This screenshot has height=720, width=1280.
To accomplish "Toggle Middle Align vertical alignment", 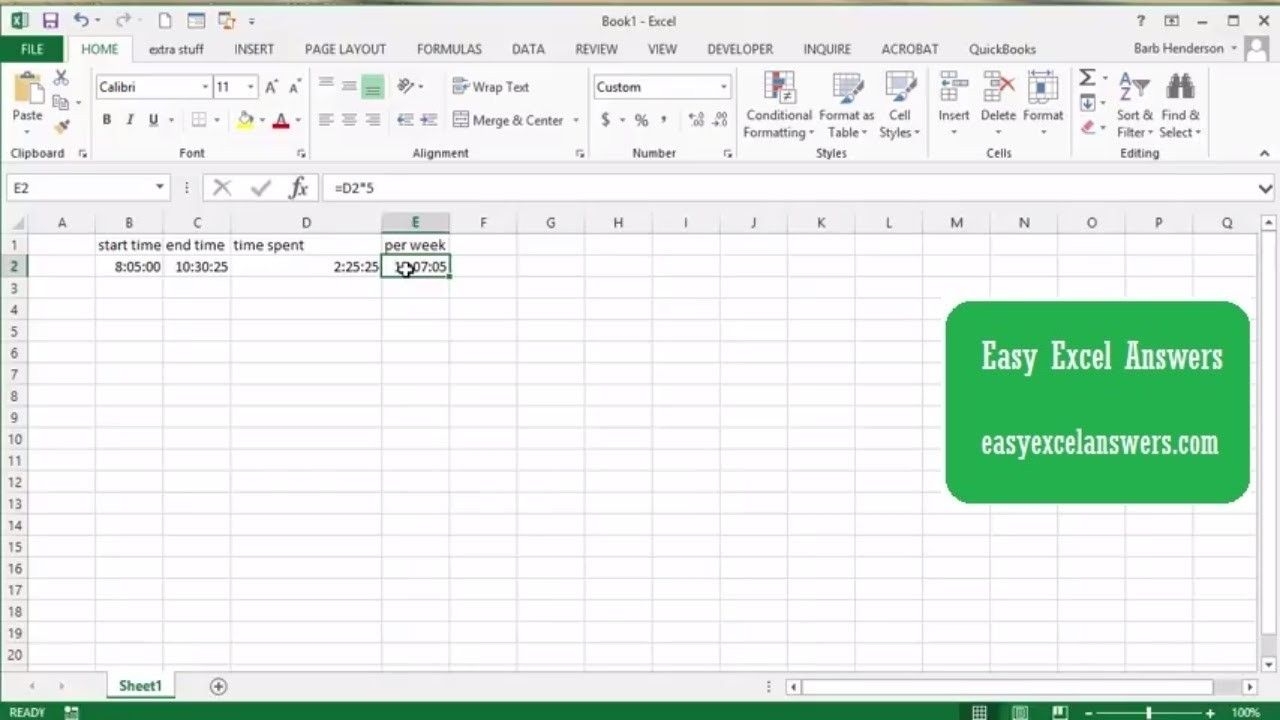I will click(349, 86).
